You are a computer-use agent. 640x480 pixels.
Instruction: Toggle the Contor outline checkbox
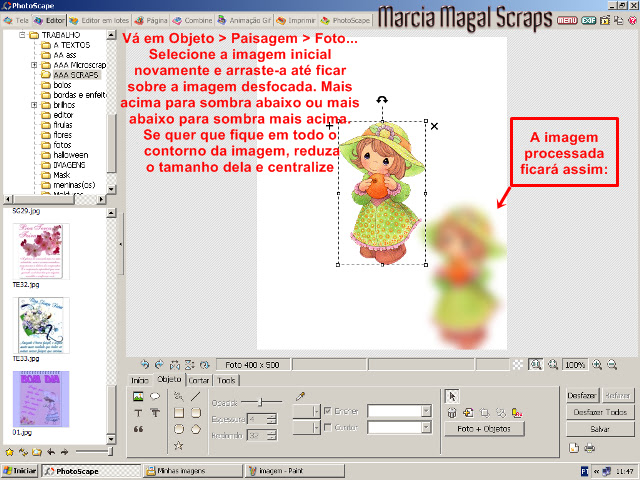coord(327,427)
